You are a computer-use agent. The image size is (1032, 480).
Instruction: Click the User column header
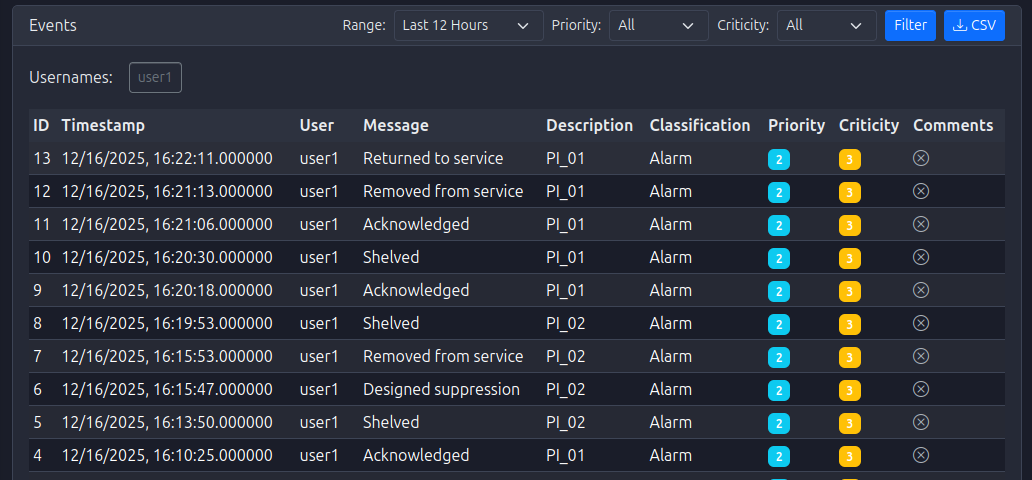[317, 125]
